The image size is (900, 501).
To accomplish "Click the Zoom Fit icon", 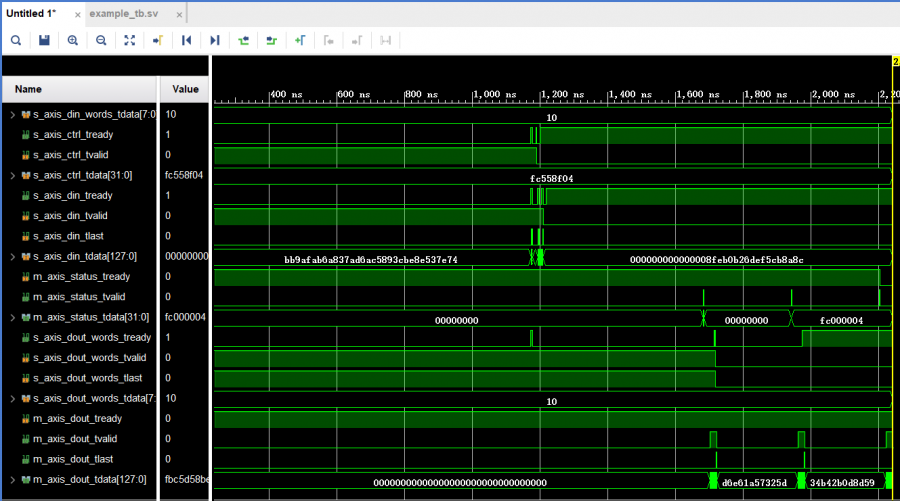I will click(x=129, y=40).
